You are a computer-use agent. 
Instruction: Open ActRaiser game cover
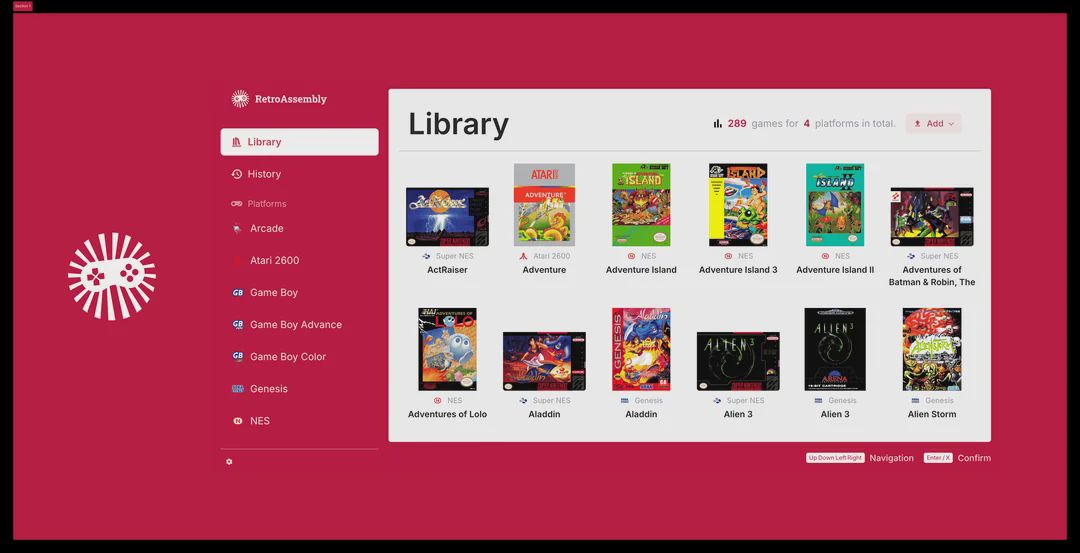click(447, 217)
